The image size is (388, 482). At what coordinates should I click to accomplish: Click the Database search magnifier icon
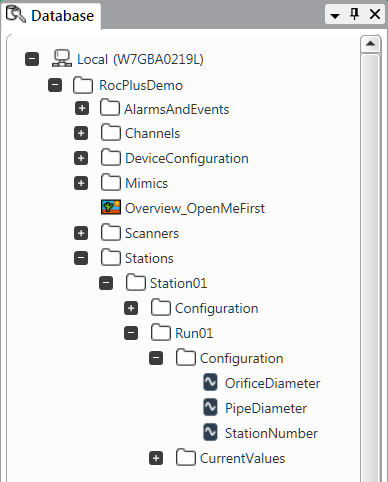pos(15,14)
